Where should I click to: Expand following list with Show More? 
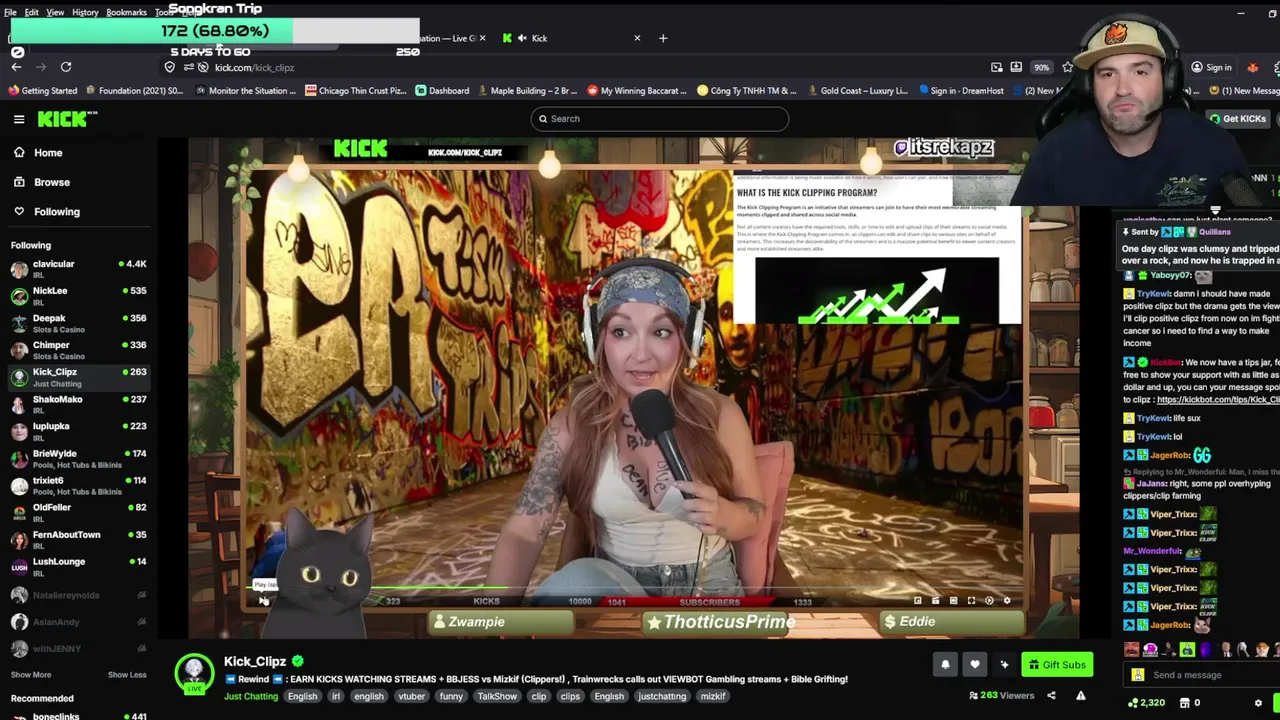(31, 675)
